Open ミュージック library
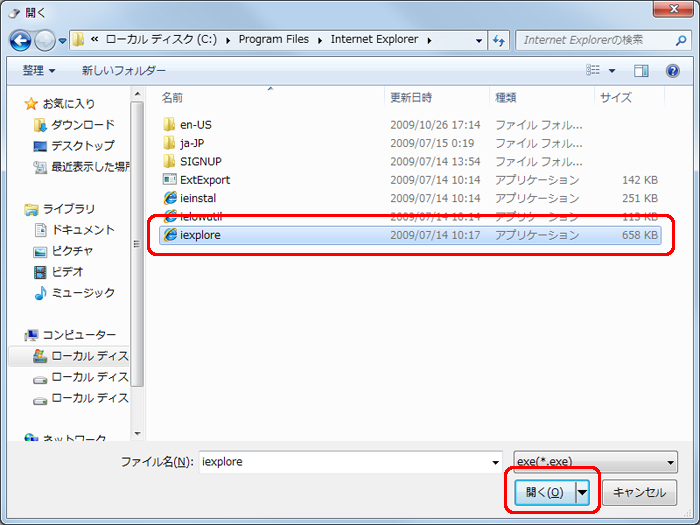 75,292
